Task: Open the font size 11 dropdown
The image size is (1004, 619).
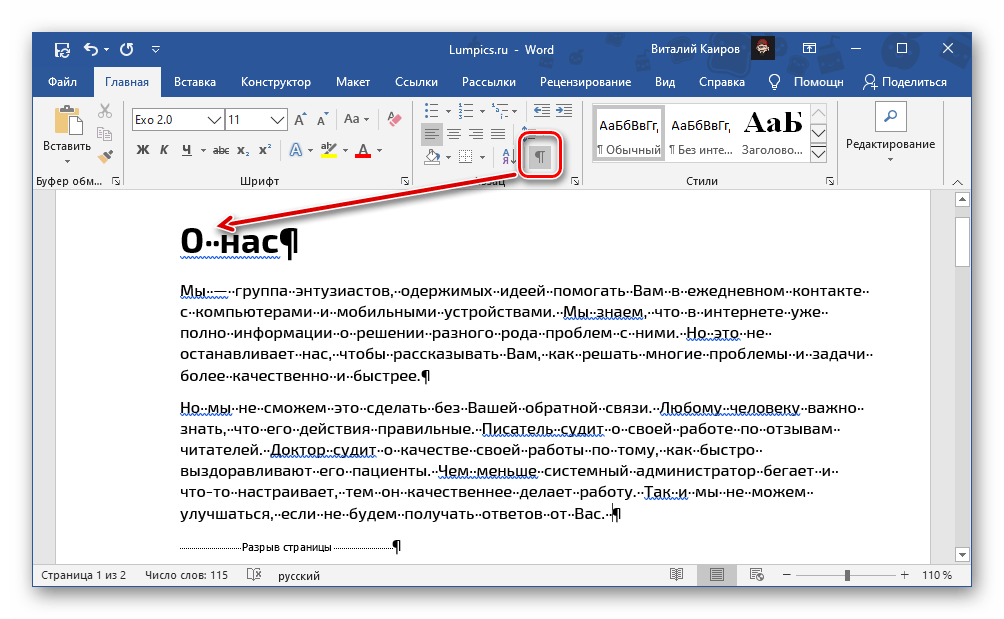Action: (277, 120)
